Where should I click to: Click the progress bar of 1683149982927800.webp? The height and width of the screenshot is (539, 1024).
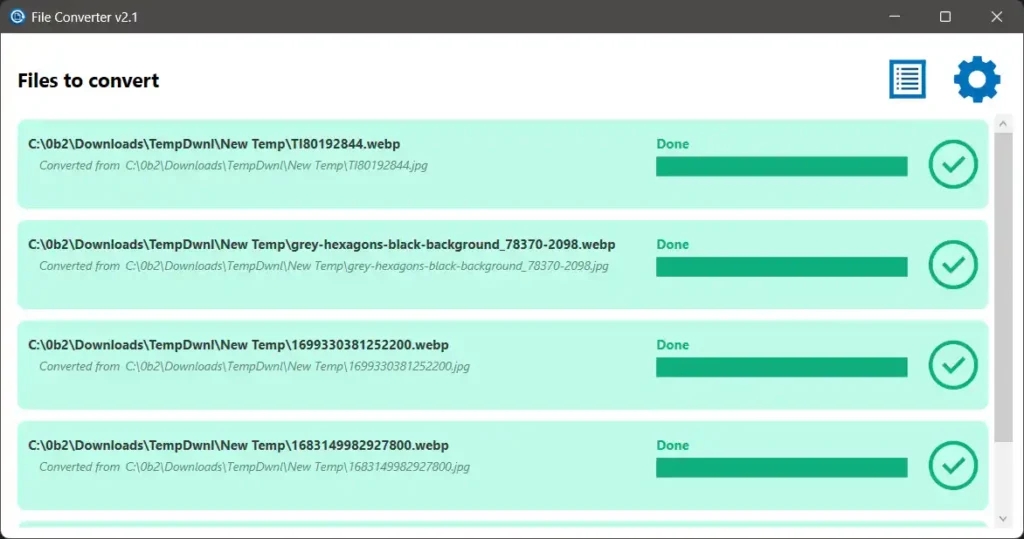782,467
